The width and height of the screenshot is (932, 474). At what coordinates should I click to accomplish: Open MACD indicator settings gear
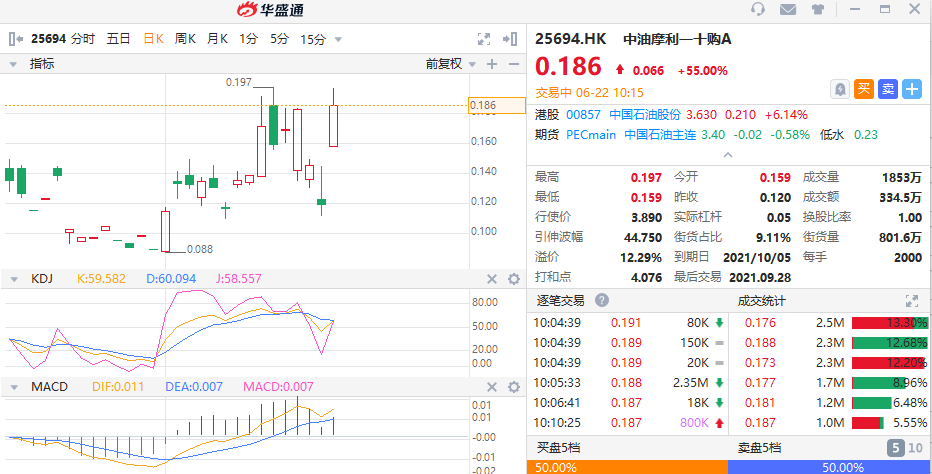[514, 387]
